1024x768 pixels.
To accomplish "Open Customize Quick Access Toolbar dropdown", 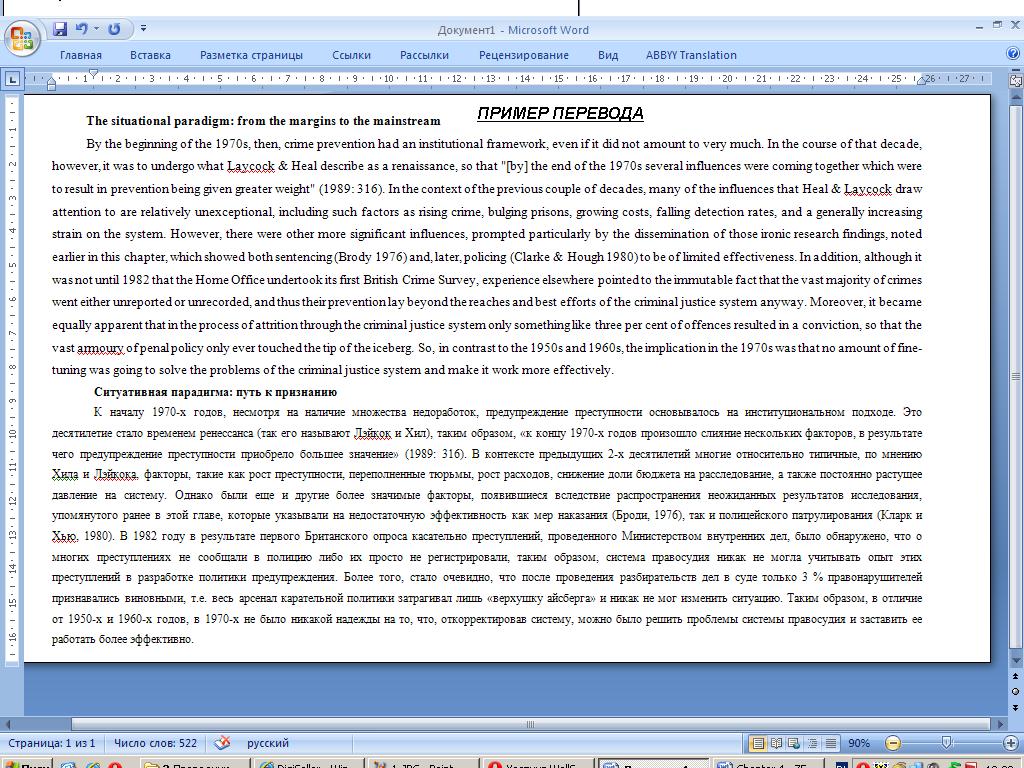I will coord(144,29).
